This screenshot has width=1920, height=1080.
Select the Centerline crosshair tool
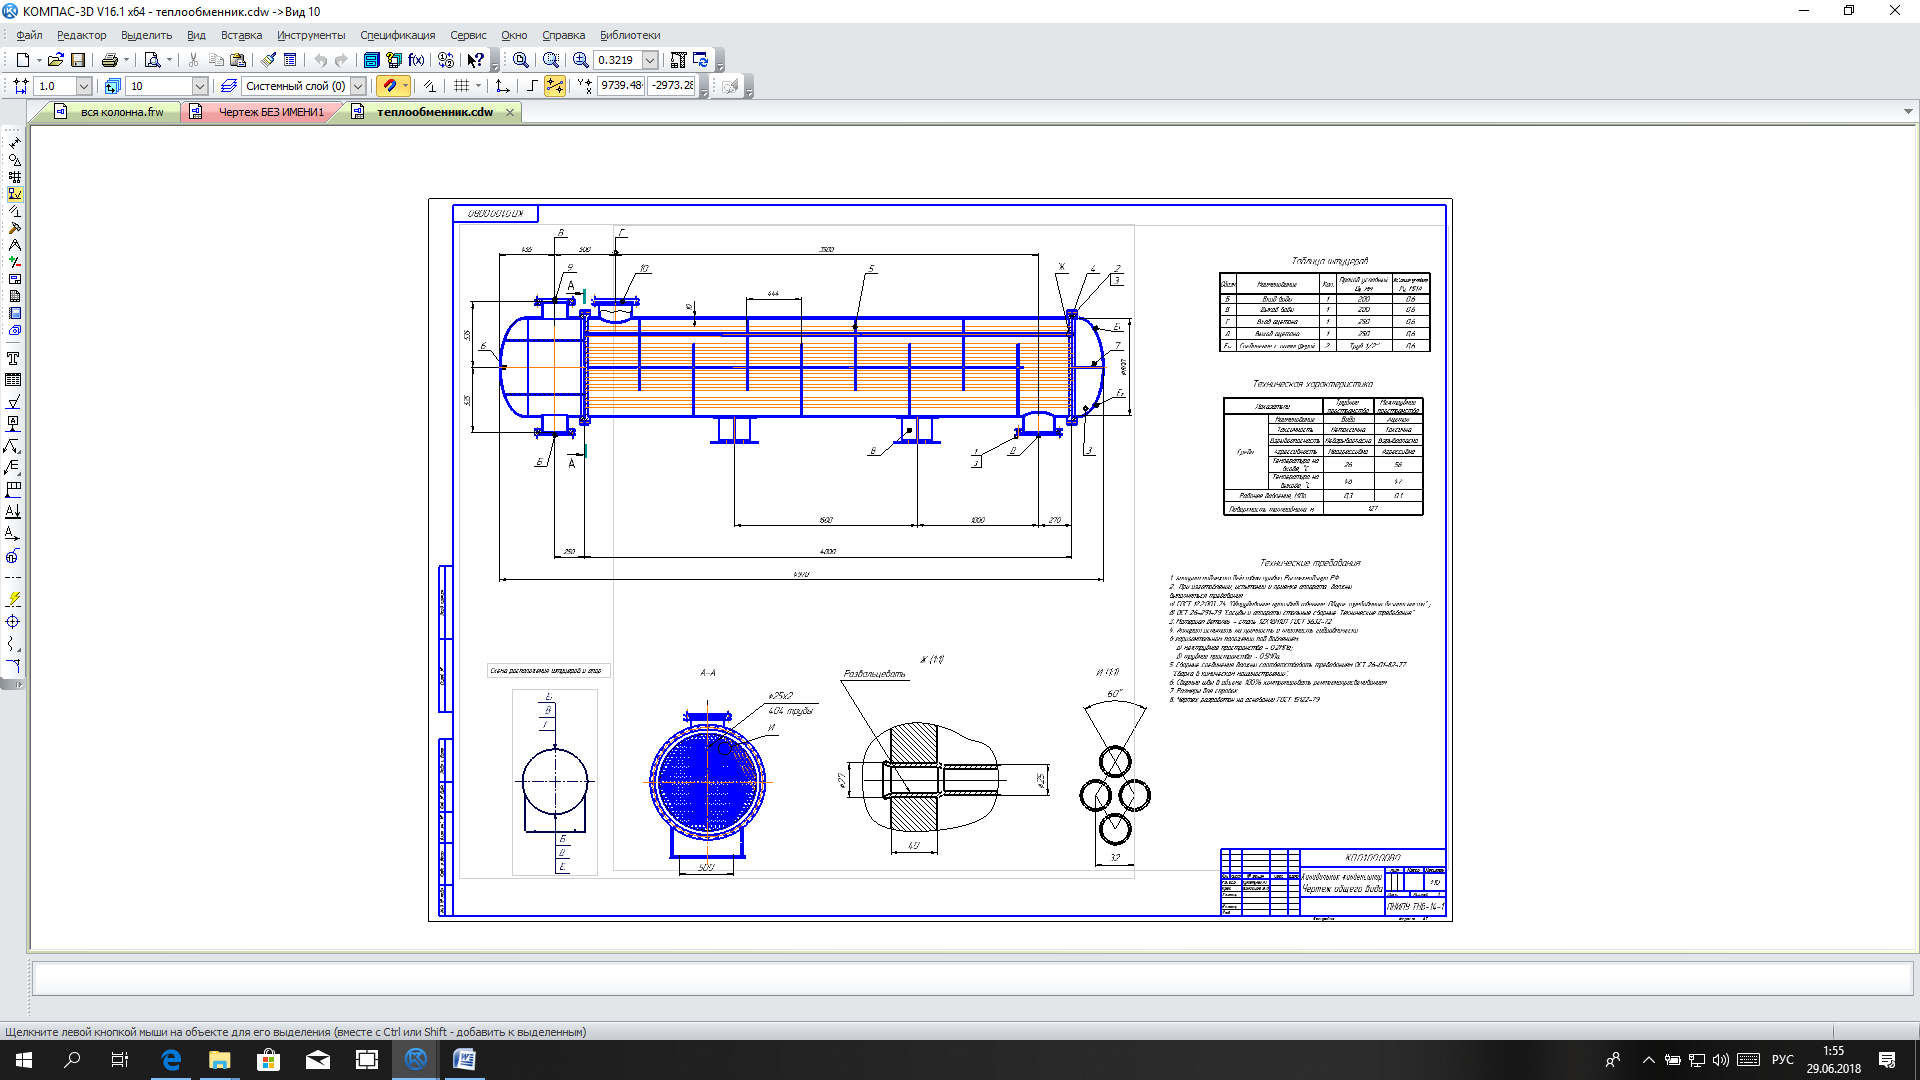(x=13, y=622)
